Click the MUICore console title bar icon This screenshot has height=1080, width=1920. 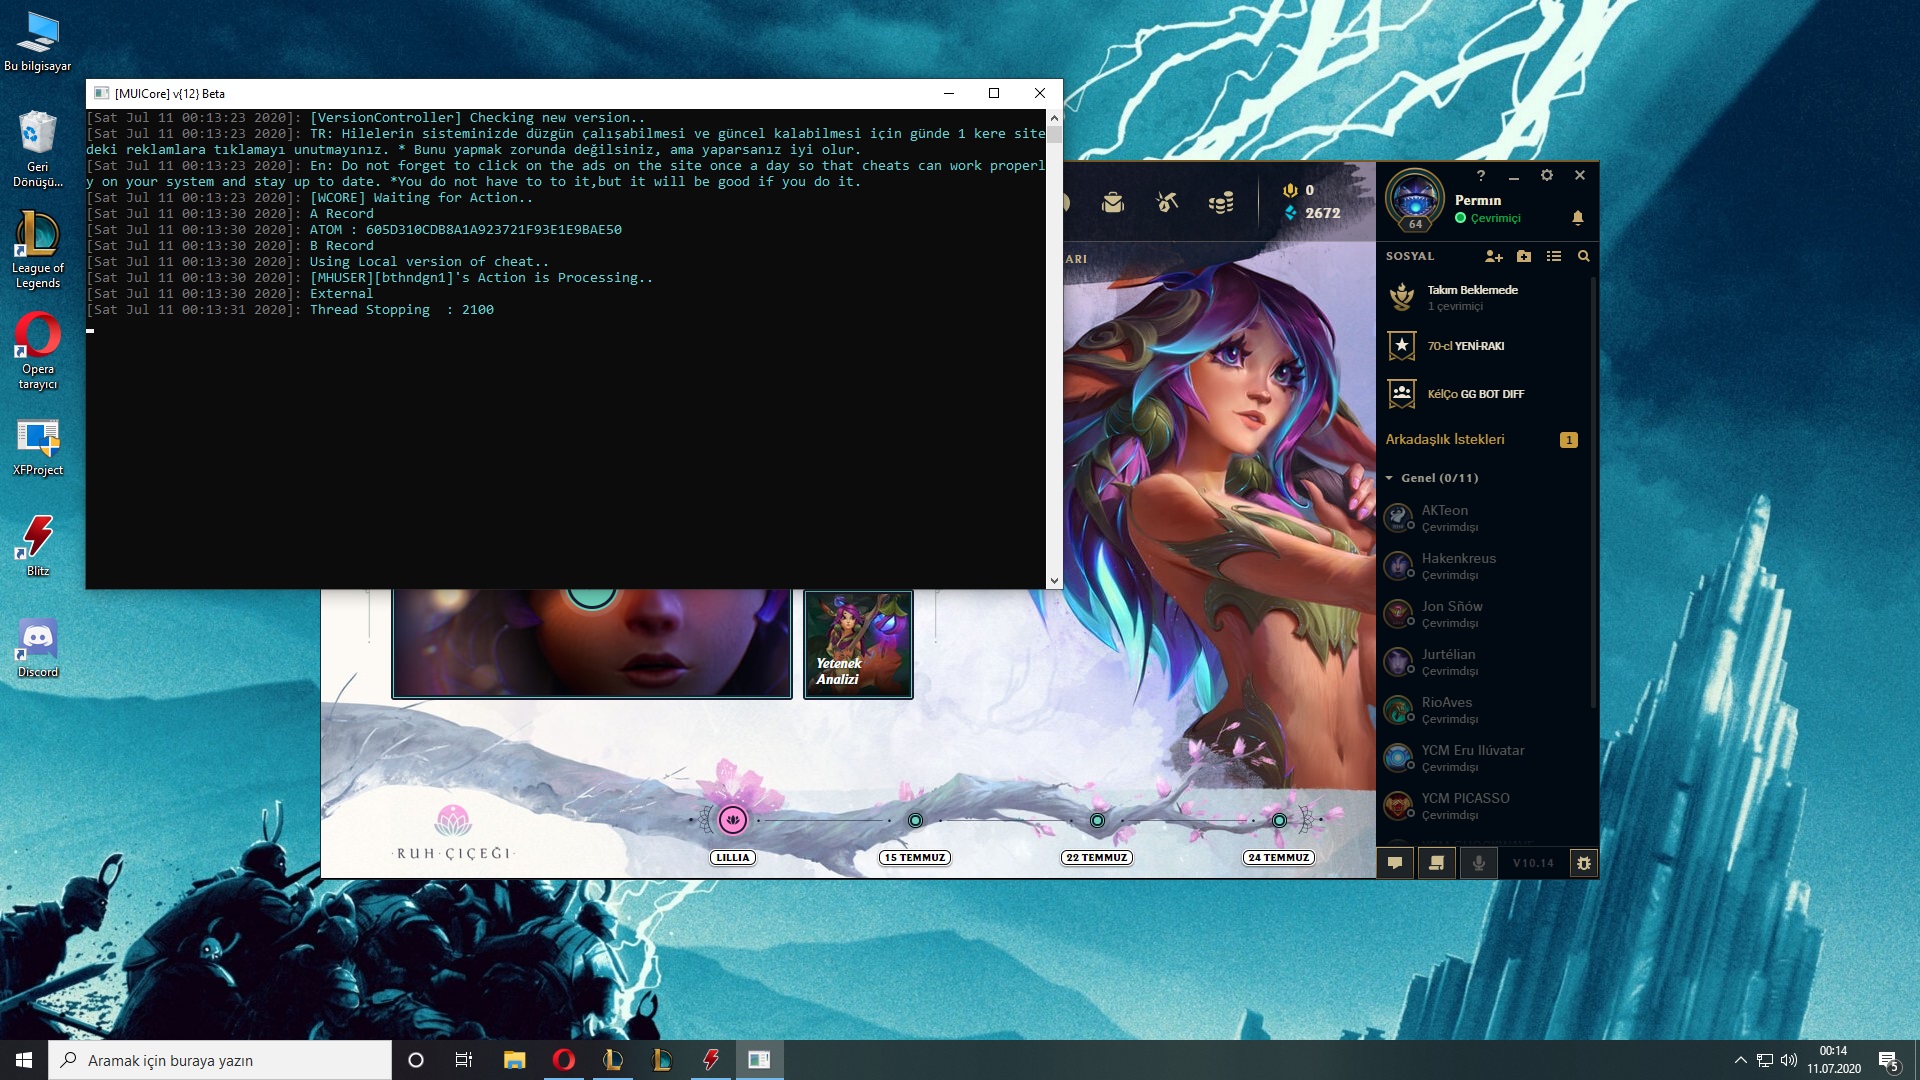(x=101, y=93)
